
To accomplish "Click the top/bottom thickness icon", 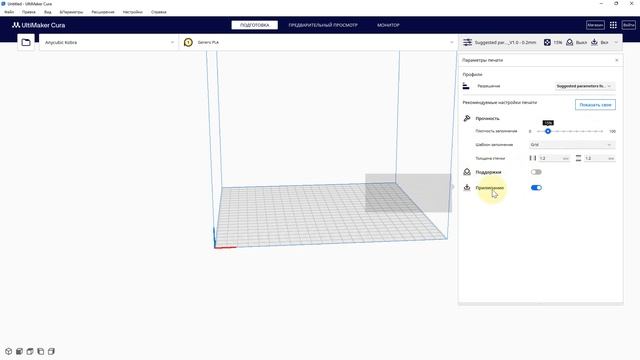I will 578,158.
